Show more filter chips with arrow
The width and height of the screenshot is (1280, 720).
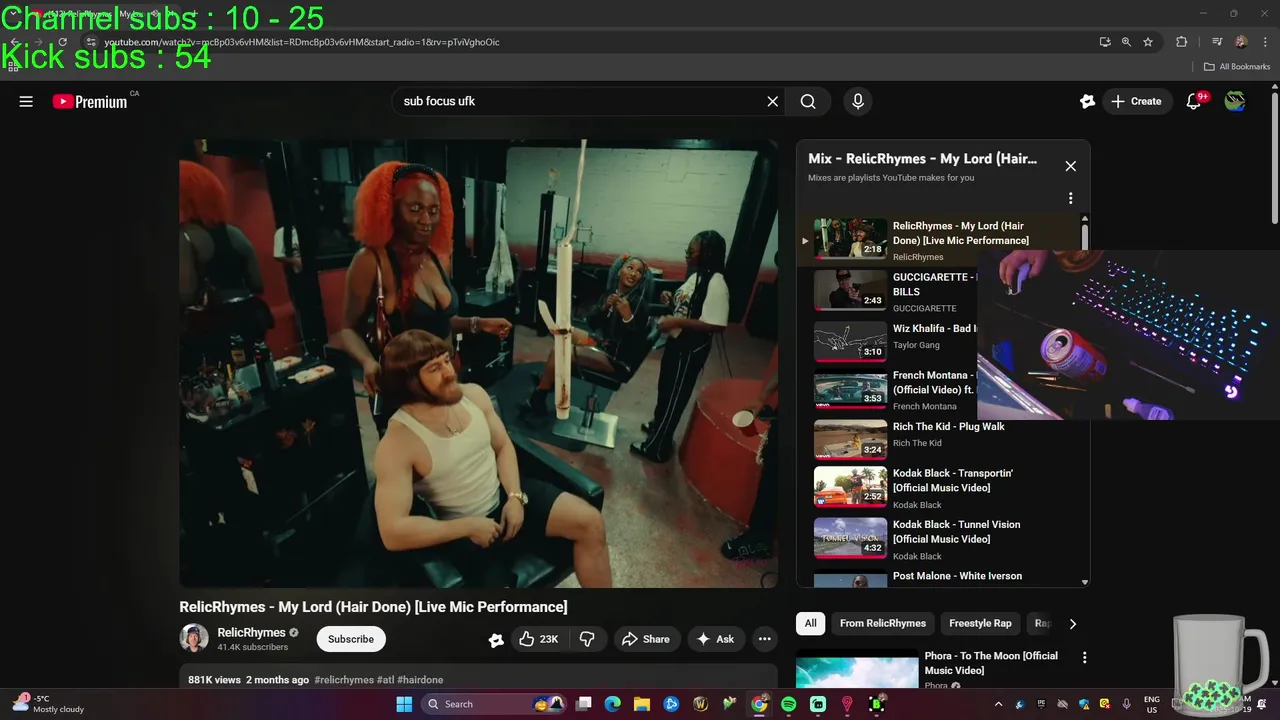point(1072,624)
